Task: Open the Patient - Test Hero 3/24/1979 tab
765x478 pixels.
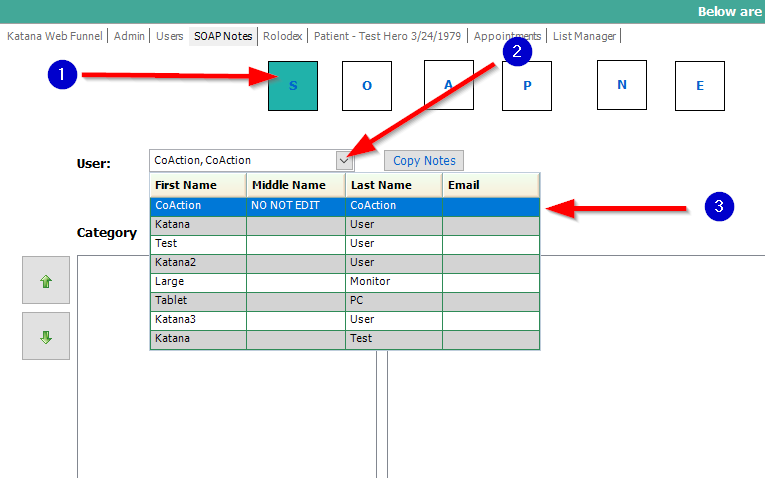Action: pyautogui.click(x=387, y=36)
